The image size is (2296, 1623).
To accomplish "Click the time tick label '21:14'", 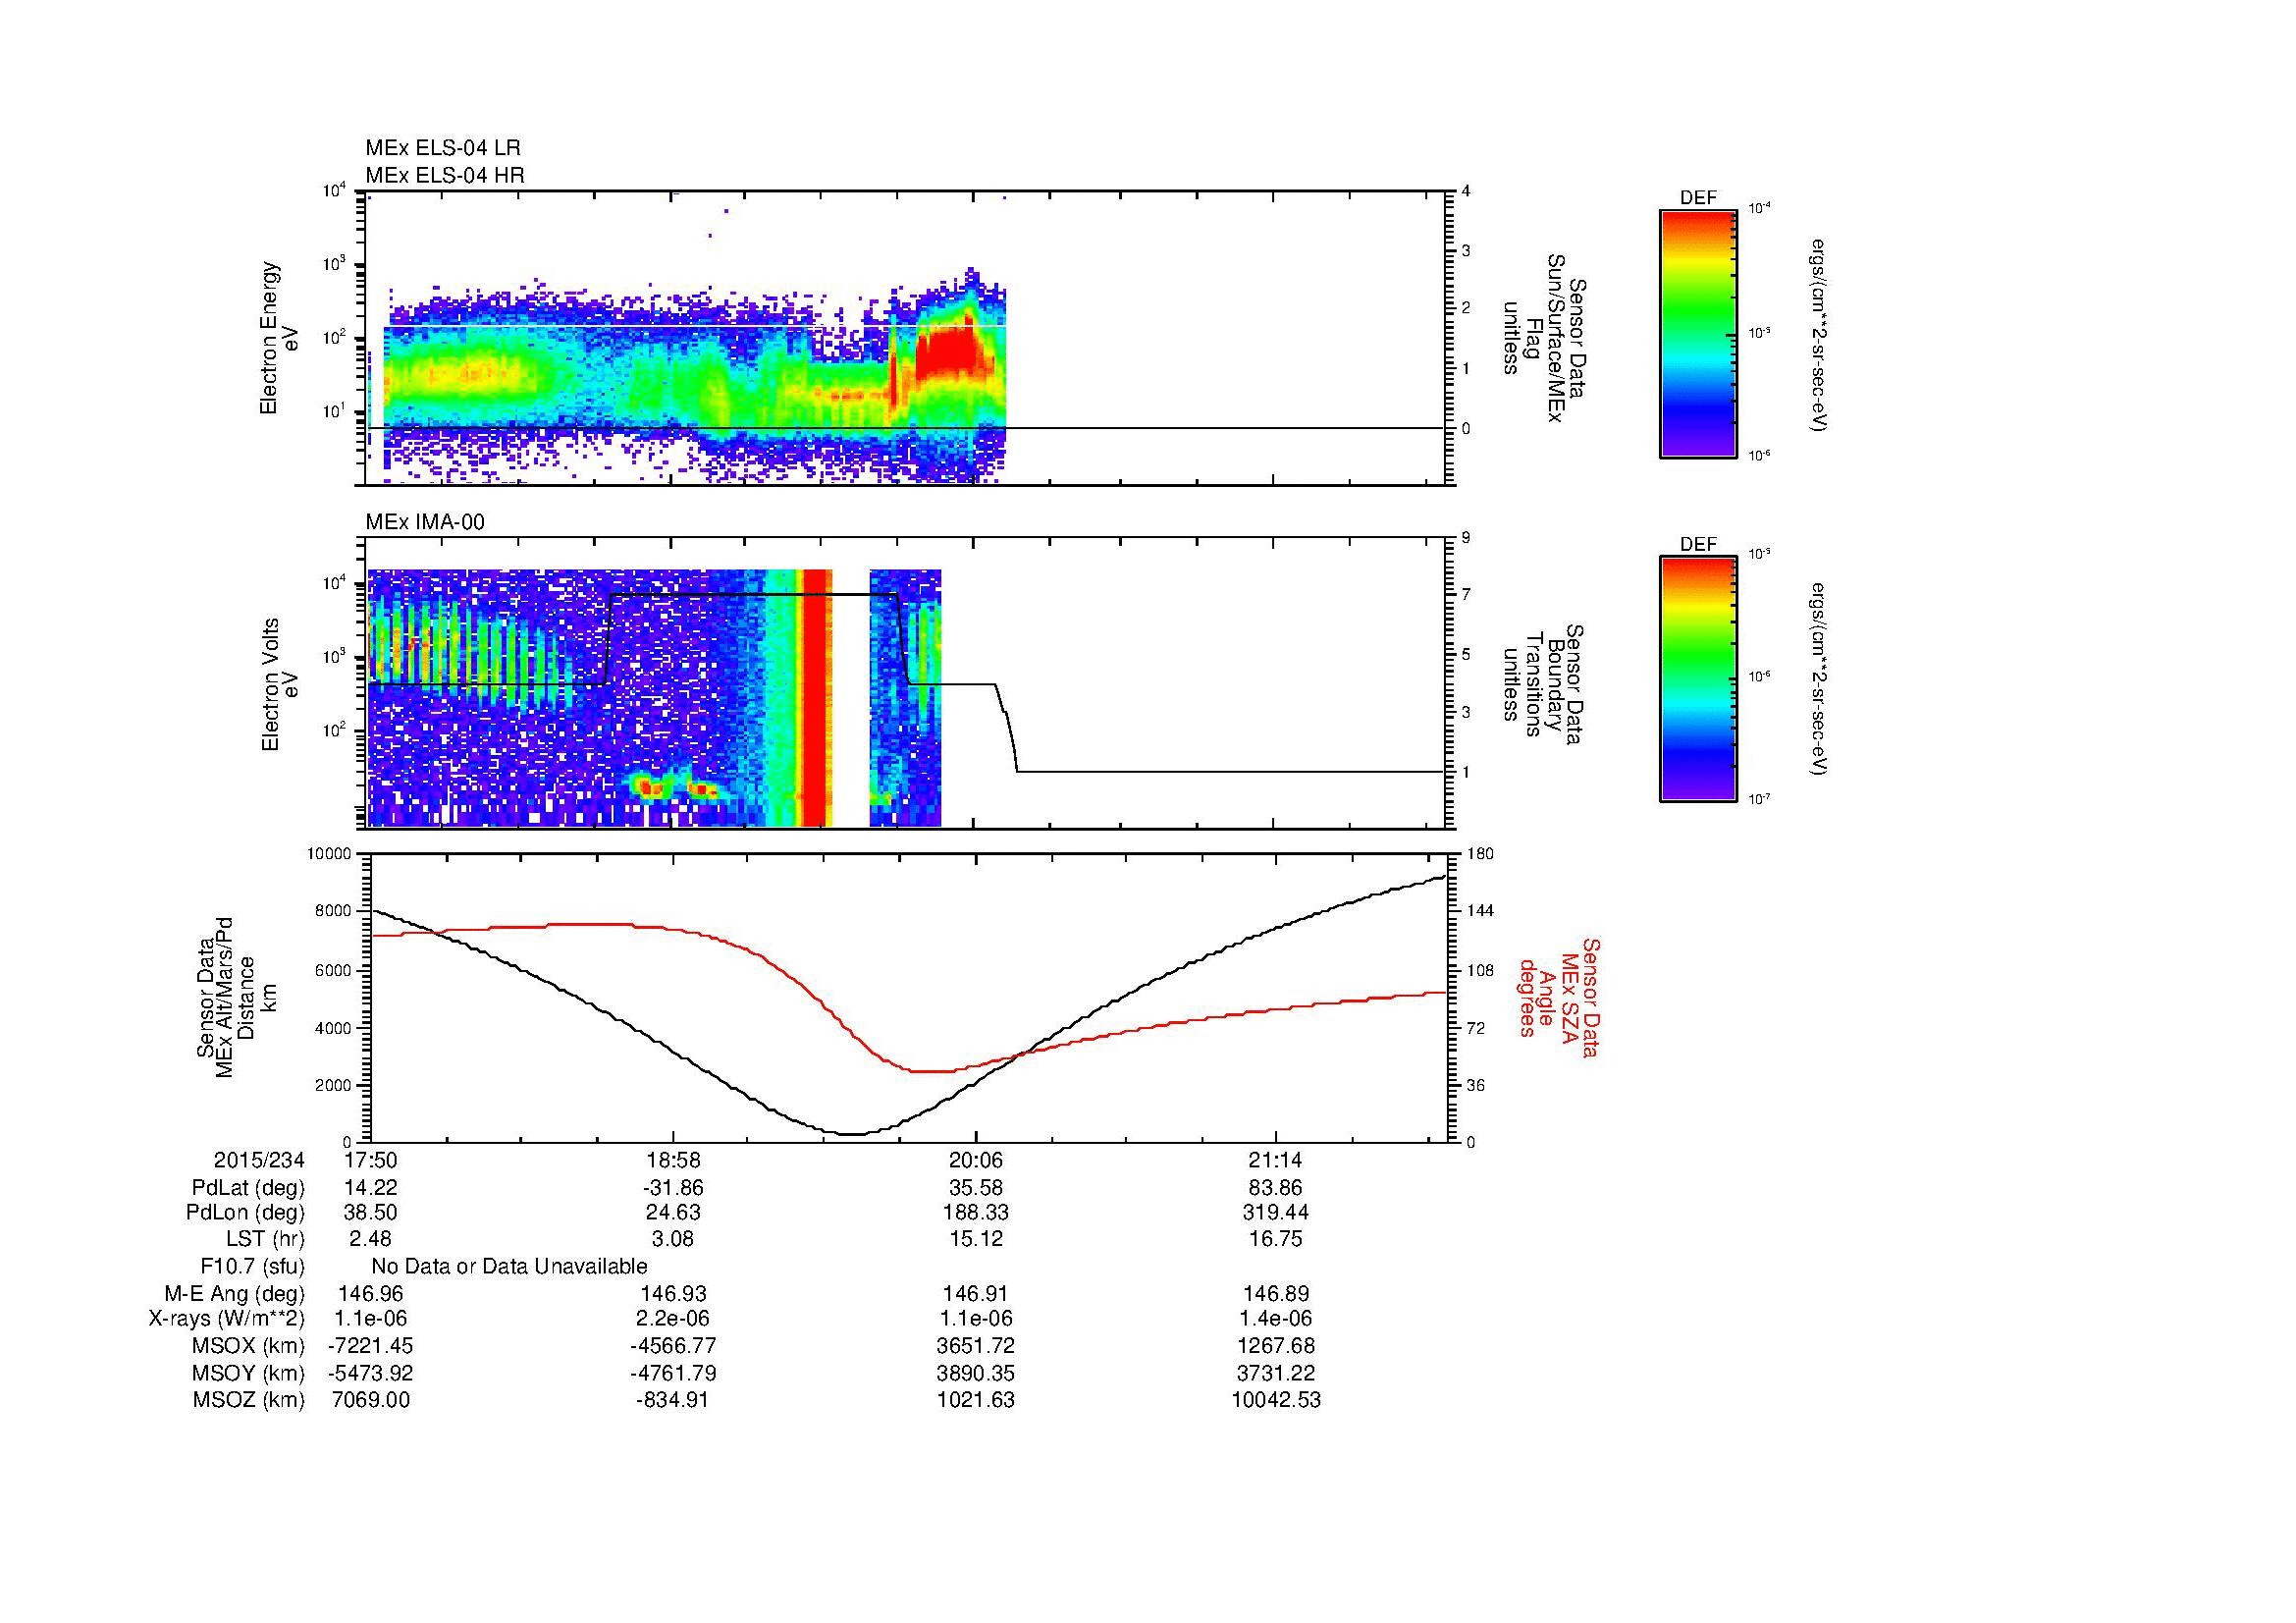I will [1276, 1160].
